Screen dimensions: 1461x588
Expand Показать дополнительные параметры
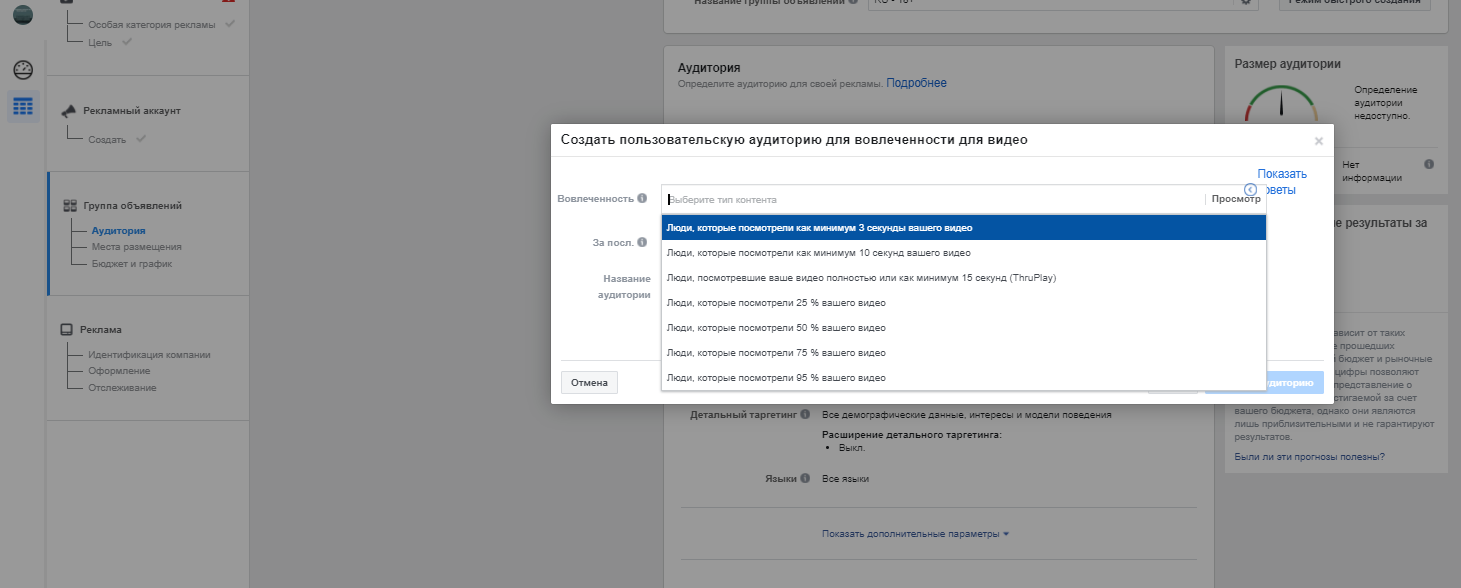click(x=915, y=534)
